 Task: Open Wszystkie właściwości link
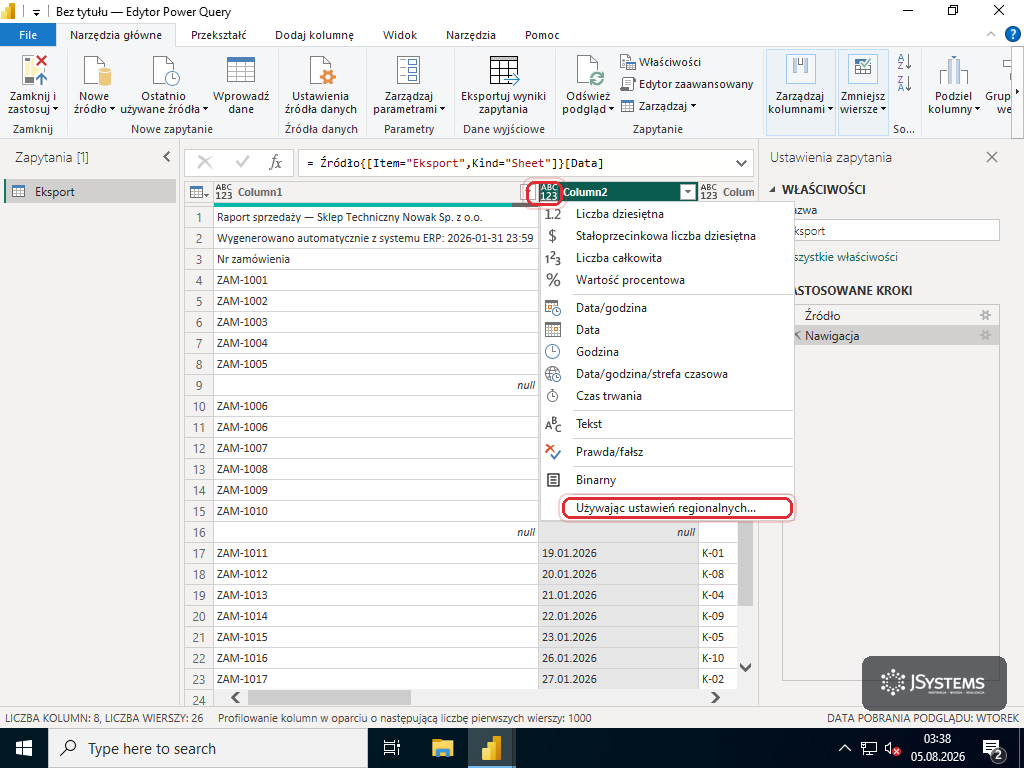(x=846, y=257)
